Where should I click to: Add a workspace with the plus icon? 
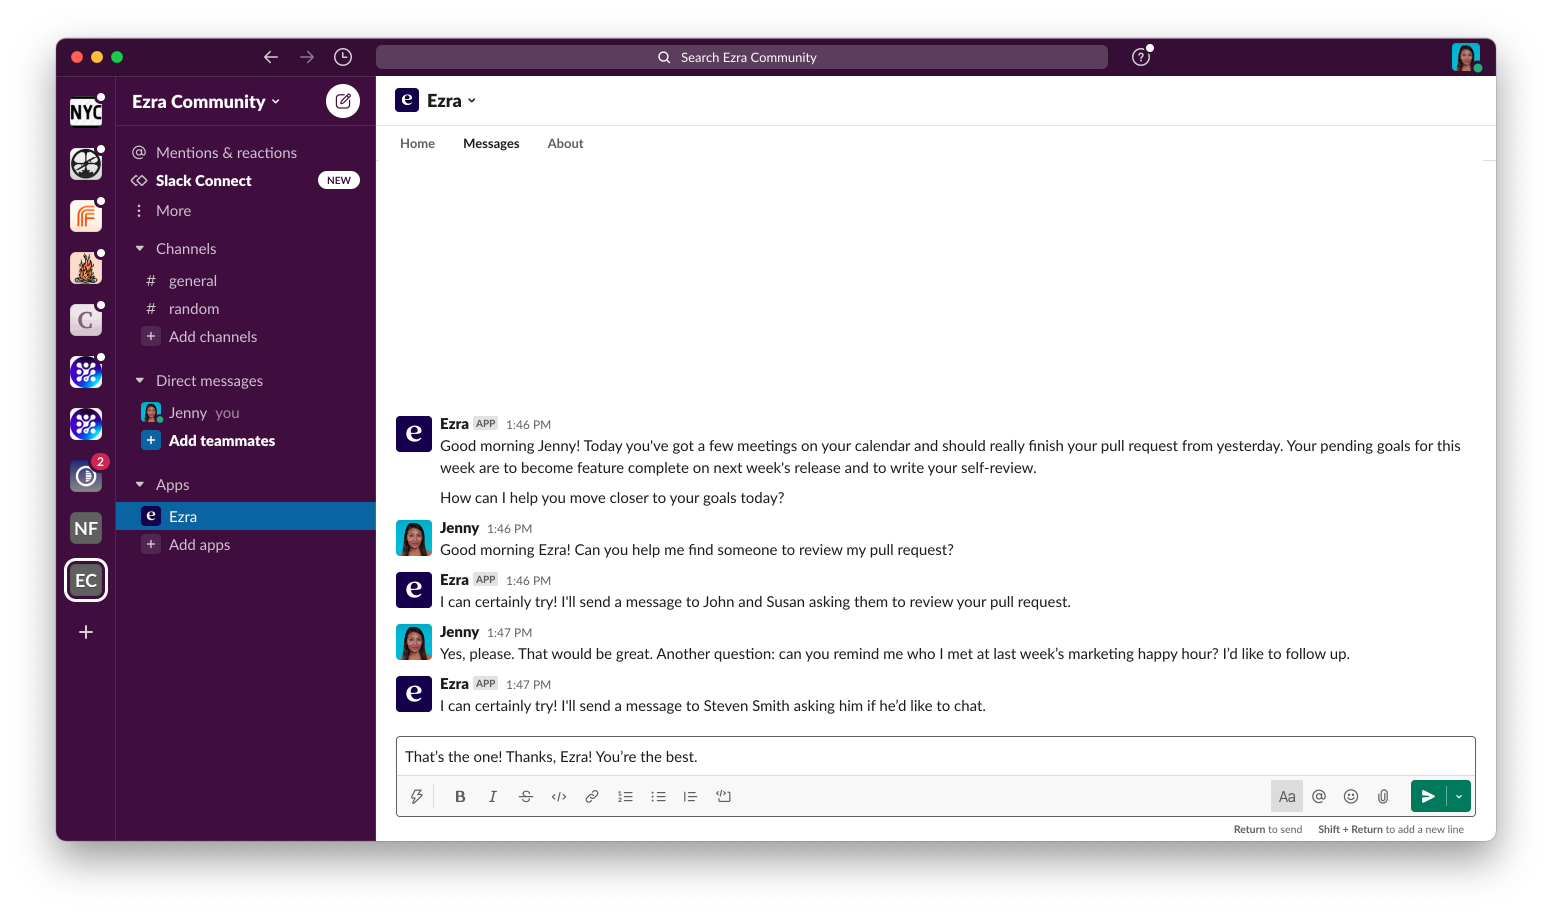pos(86,632)
